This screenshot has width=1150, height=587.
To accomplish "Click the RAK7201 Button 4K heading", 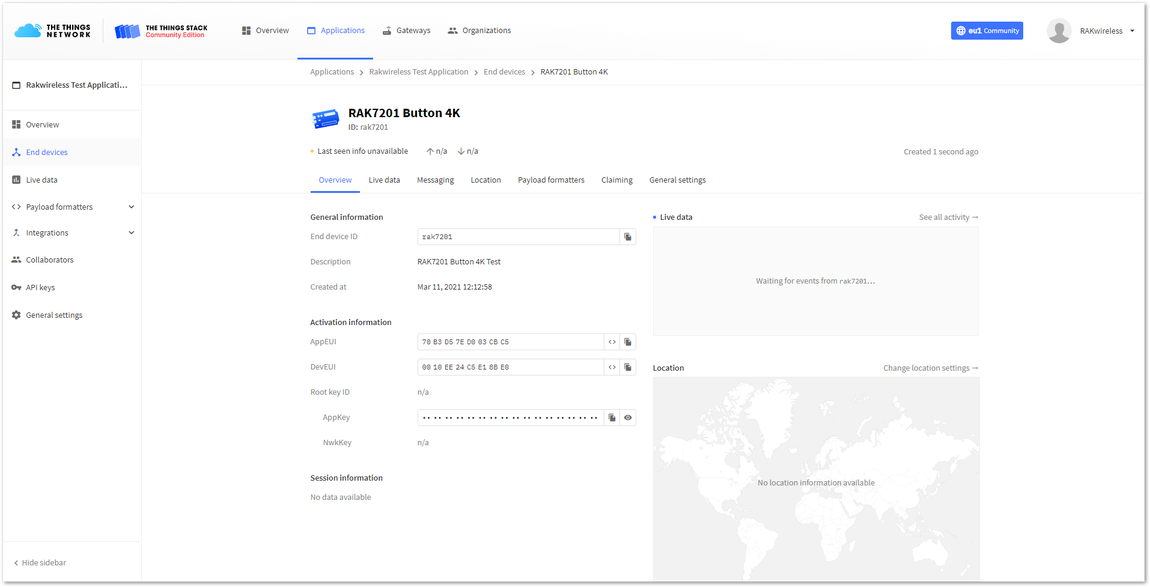I will tap(404, 113).
